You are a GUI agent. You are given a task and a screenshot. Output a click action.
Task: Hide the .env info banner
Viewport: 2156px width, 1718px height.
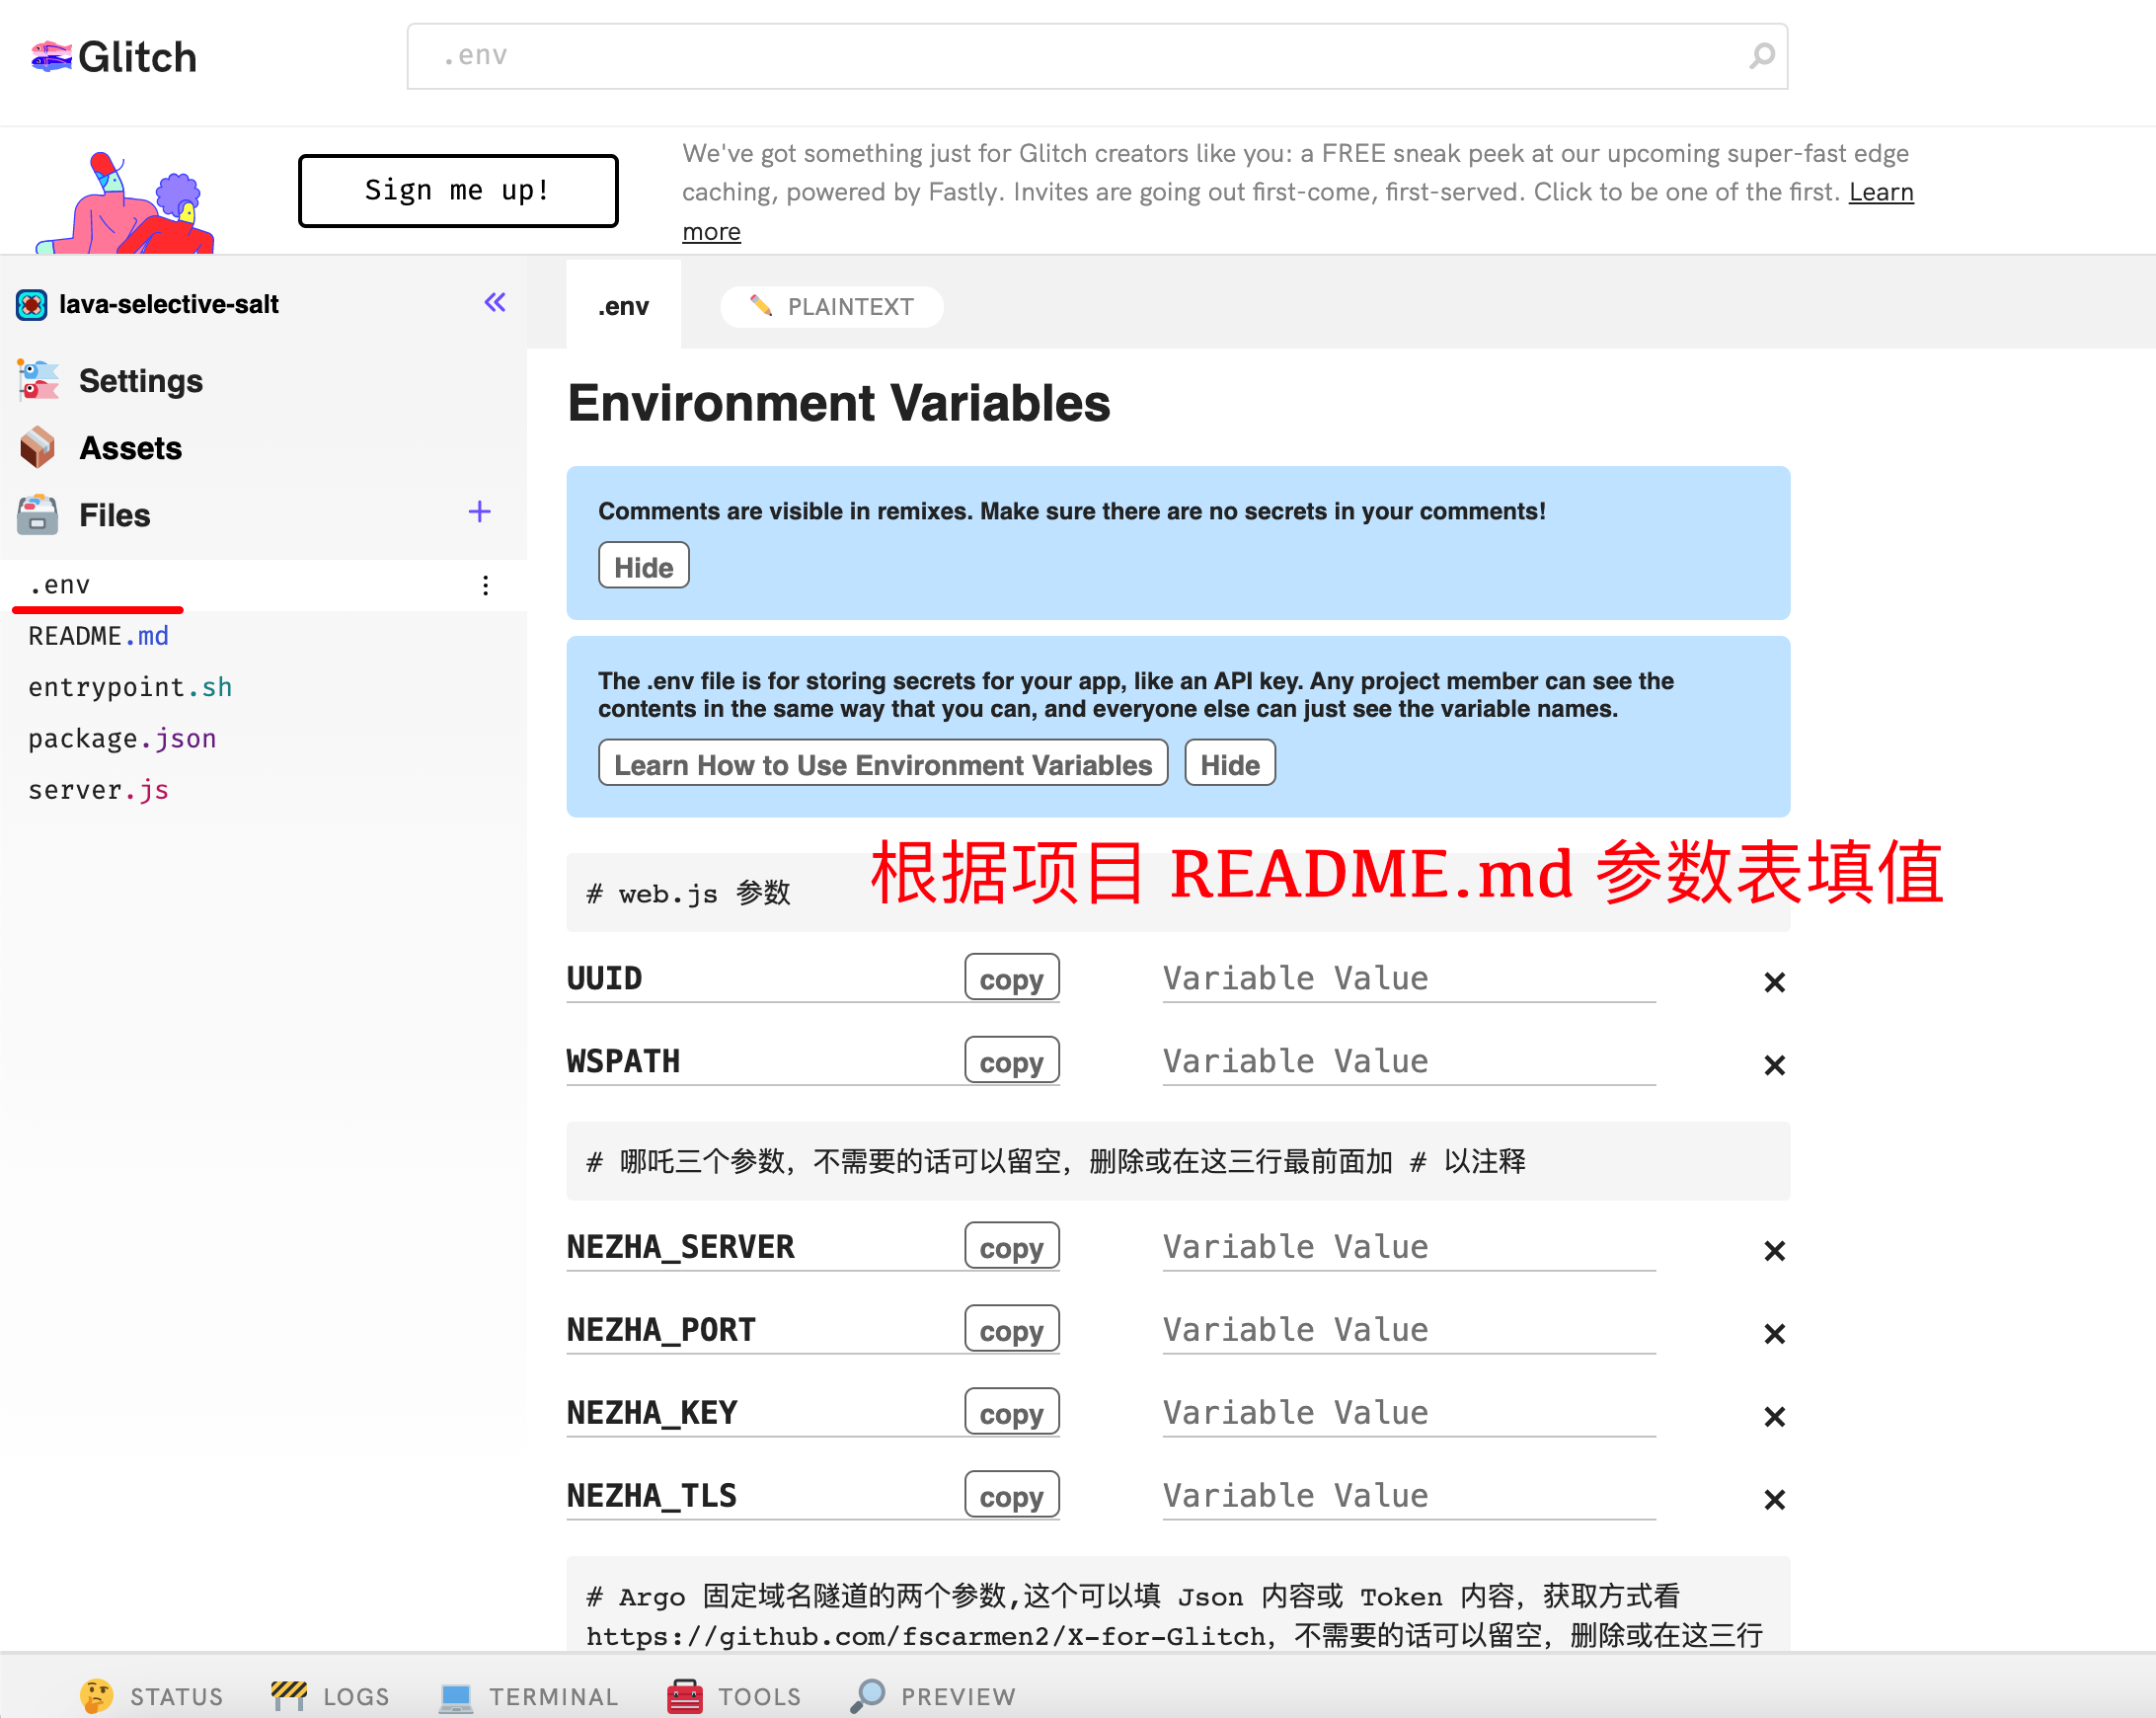click(x=1229, y=762)
